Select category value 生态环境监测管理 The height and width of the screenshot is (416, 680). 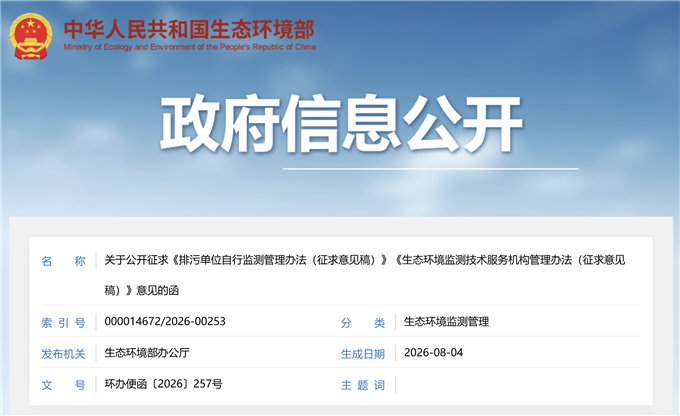click(x=446, y=321)
